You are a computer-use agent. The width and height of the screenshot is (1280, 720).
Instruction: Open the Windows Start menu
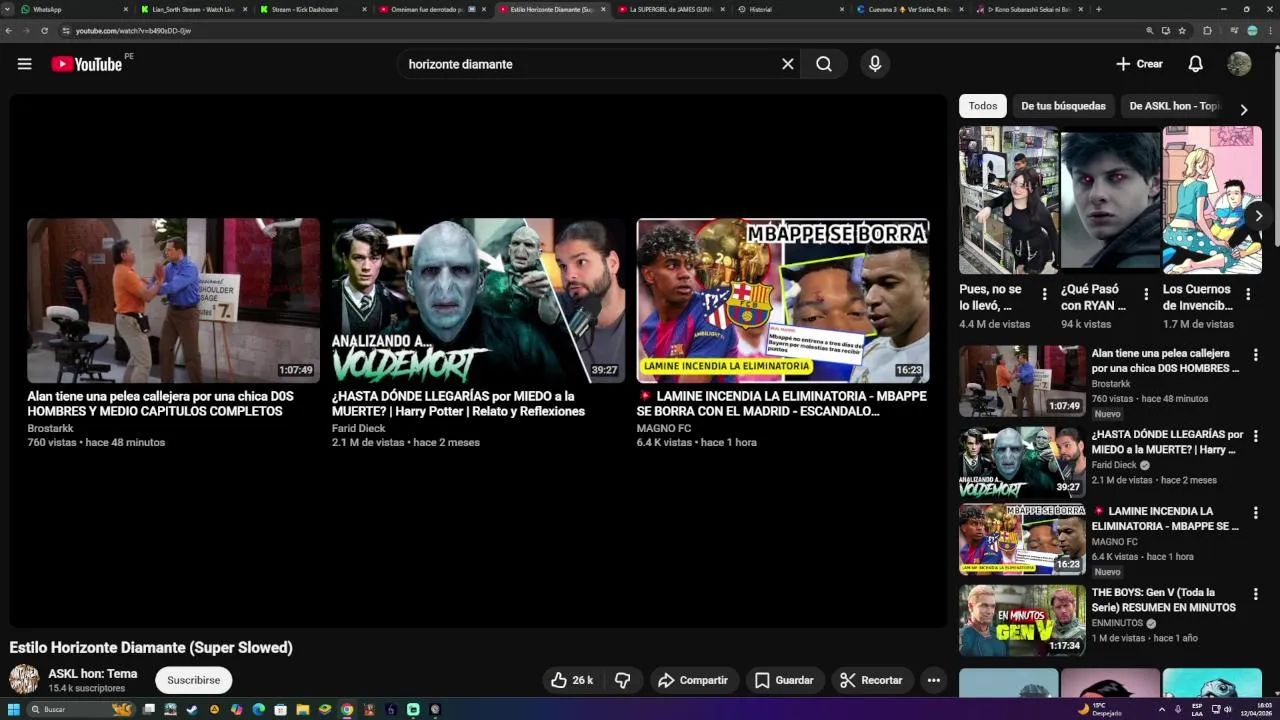click(x=14, y=709)
